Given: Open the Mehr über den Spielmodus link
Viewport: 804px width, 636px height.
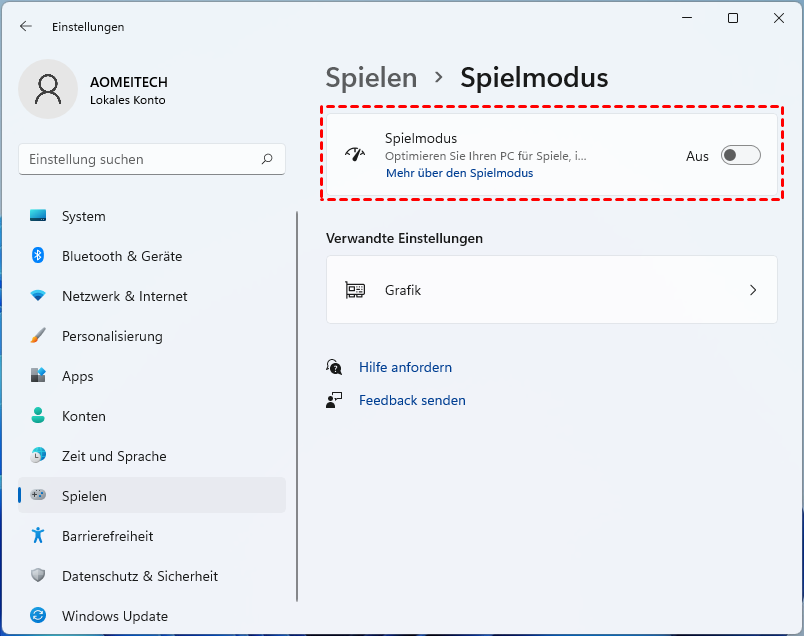Looking at the screenshot, I should point(459,173).
